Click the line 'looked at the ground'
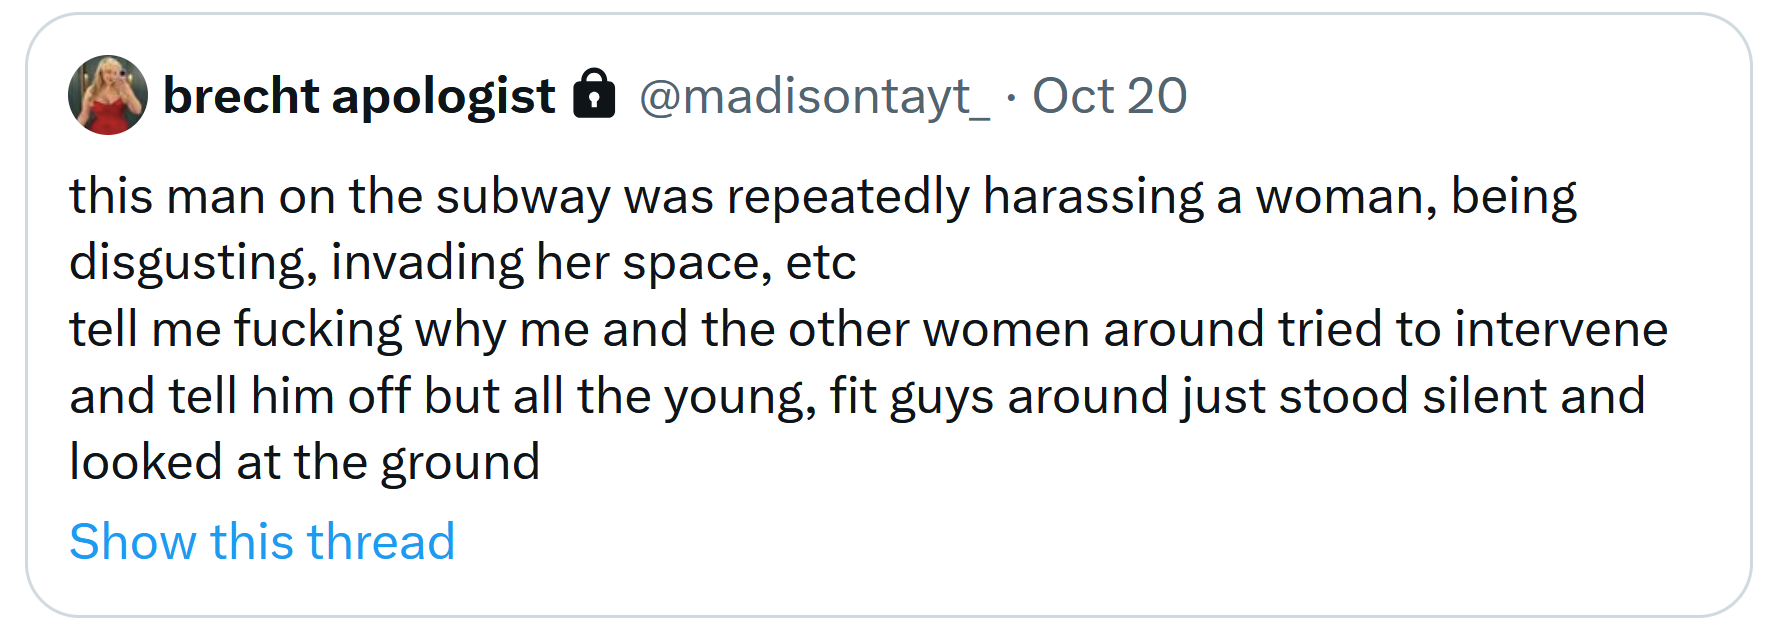The height and width of the screenshot is (633, 1778). pos(305,462)
